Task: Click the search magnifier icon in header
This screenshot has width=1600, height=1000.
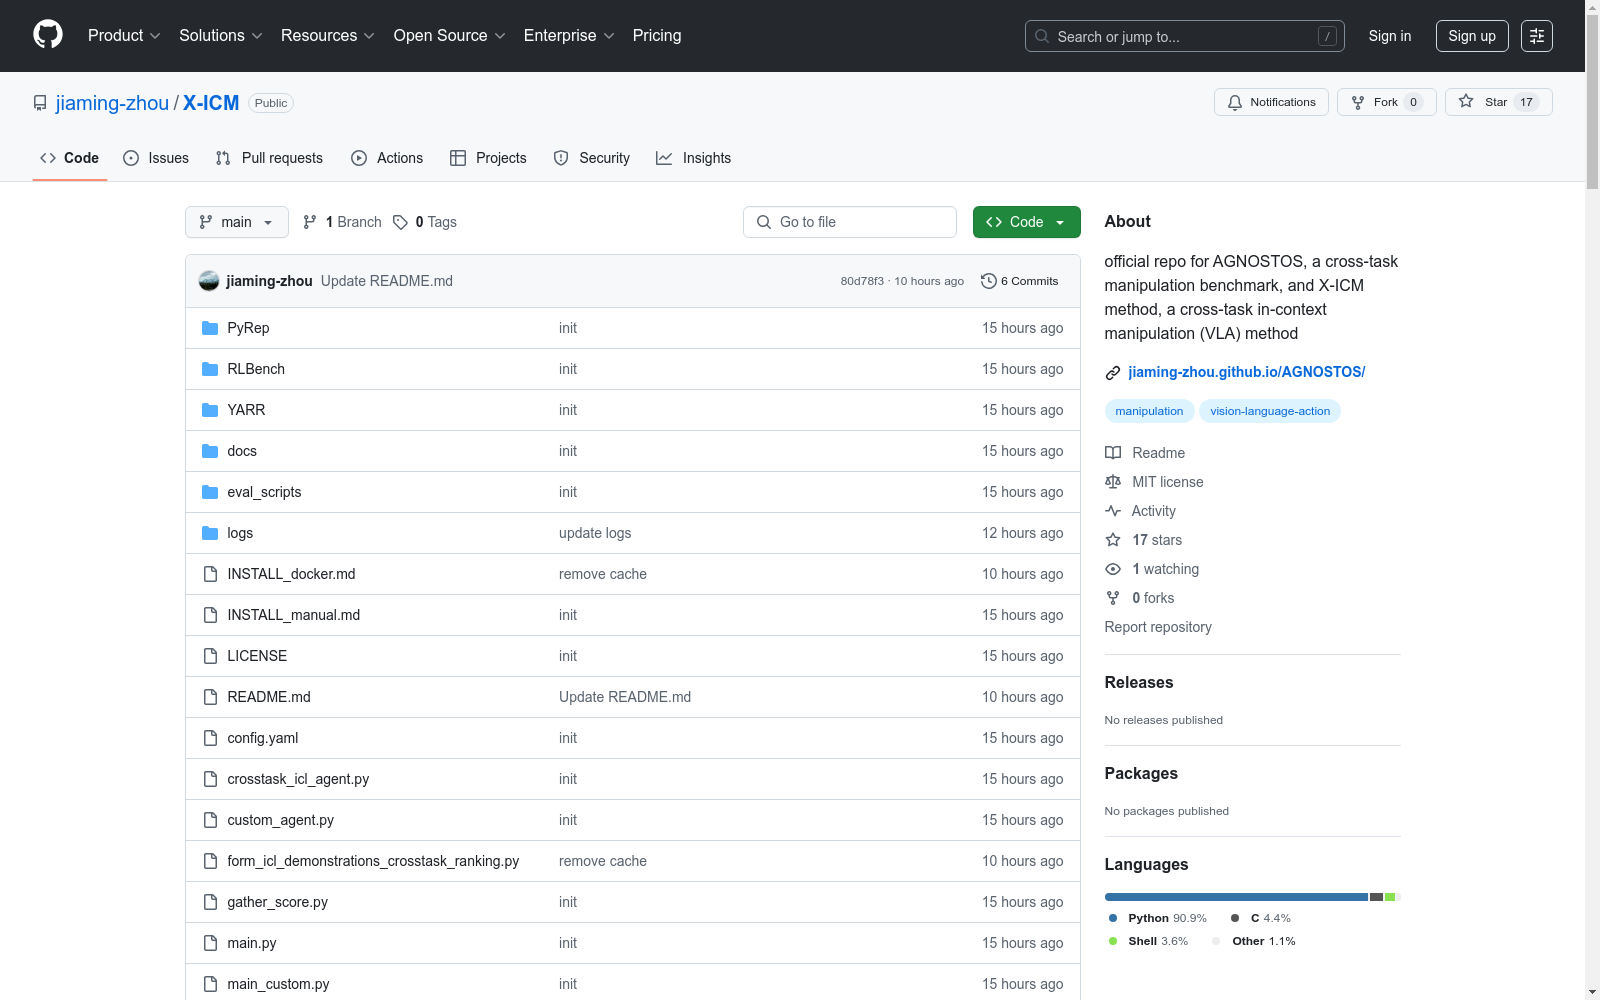Action: pyautogui.click(x=1042, y=37)
